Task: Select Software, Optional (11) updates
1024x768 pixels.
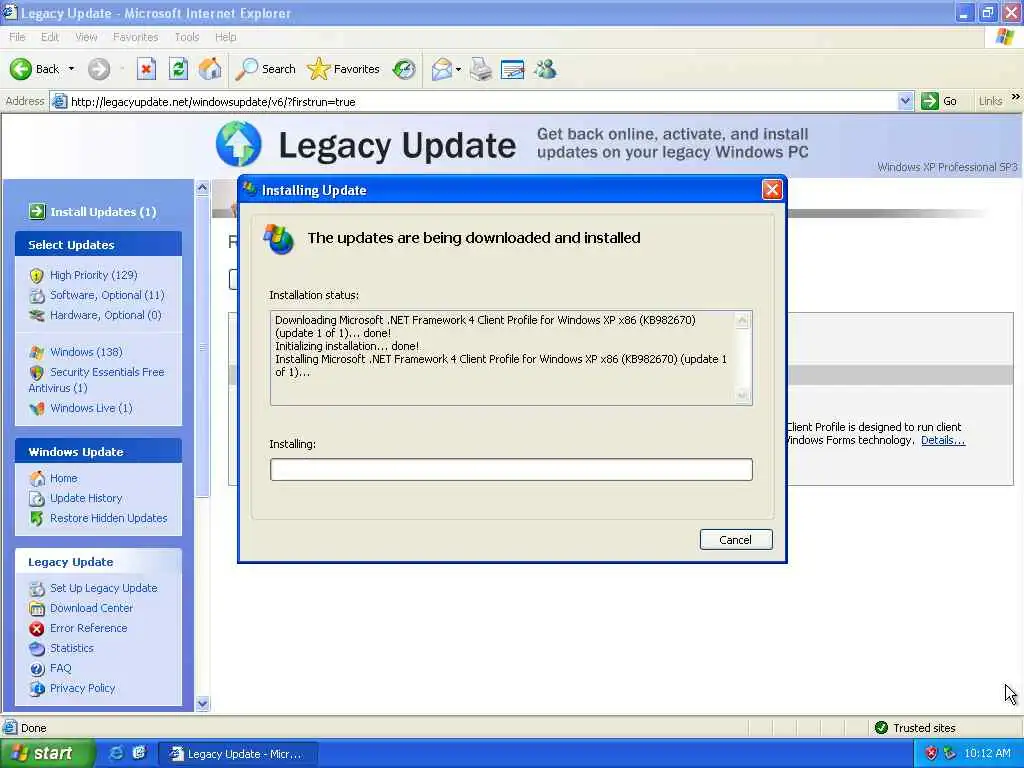Action: click(x=107, y=295)
